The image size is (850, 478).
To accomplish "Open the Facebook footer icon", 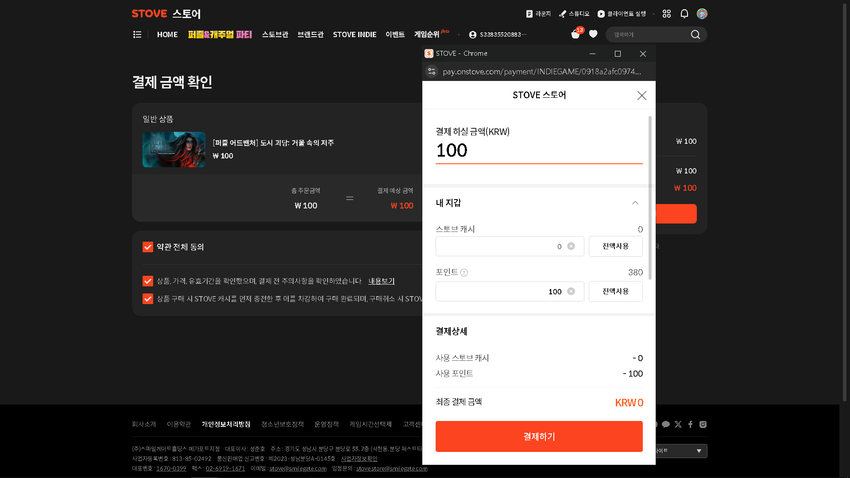I will [690, 424].
